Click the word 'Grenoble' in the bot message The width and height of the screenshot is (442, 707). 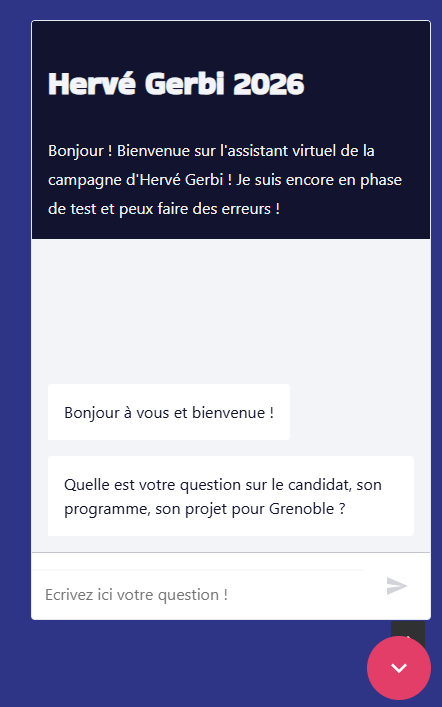tap(301, 509)
